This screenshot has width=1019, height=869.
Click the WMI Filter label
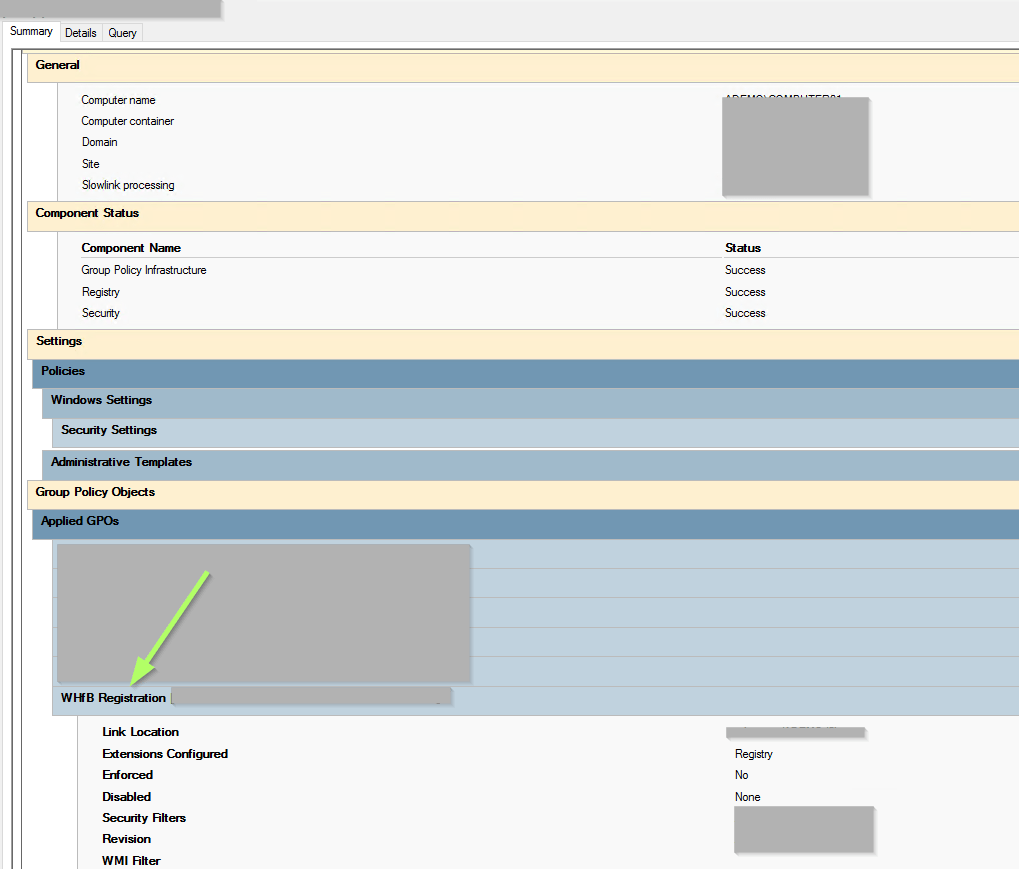[131, 861]
